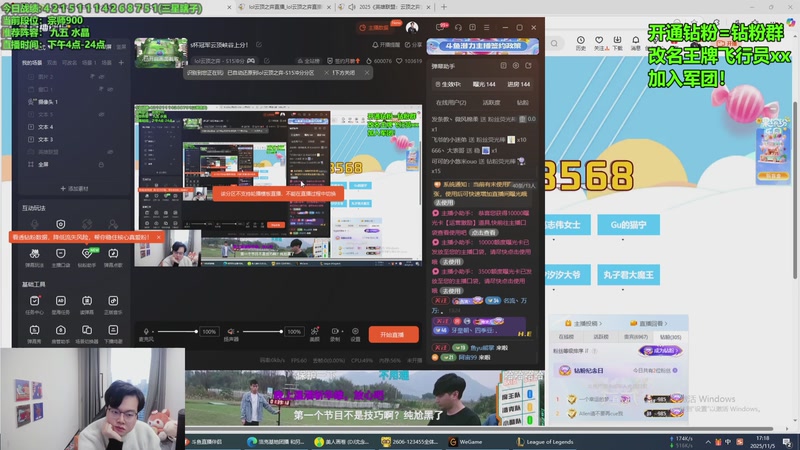
Task: Open the 美颜 beauty filter icon
Action: point(315,334)
